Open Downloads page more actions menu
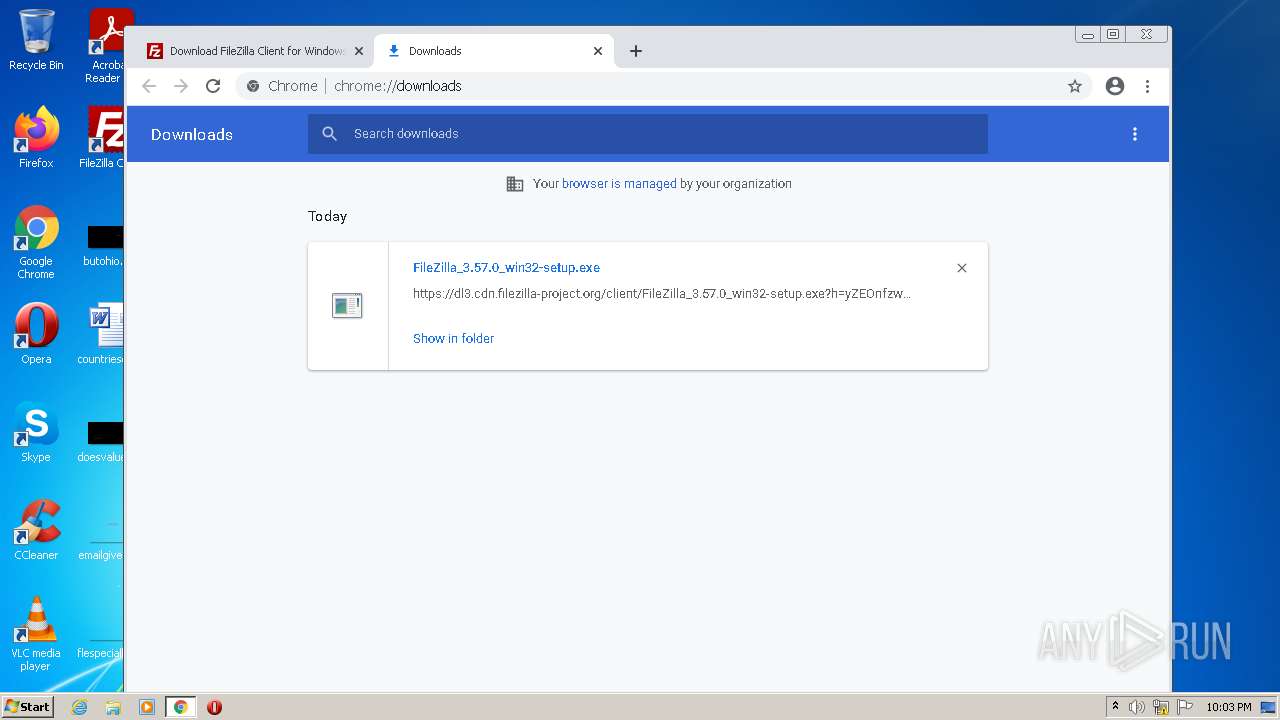 (x=1135, y=134)
